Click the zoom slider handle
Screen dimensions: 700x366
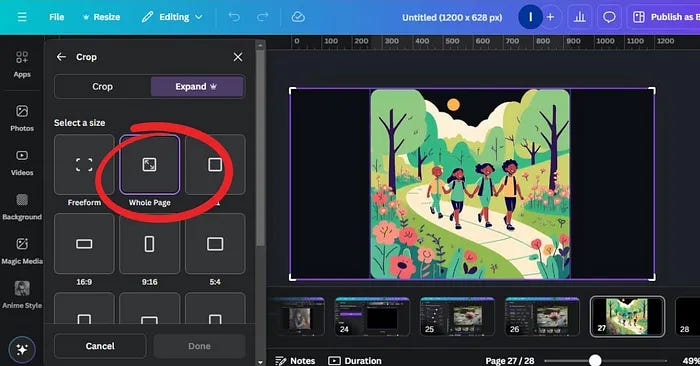click(595, 360)
